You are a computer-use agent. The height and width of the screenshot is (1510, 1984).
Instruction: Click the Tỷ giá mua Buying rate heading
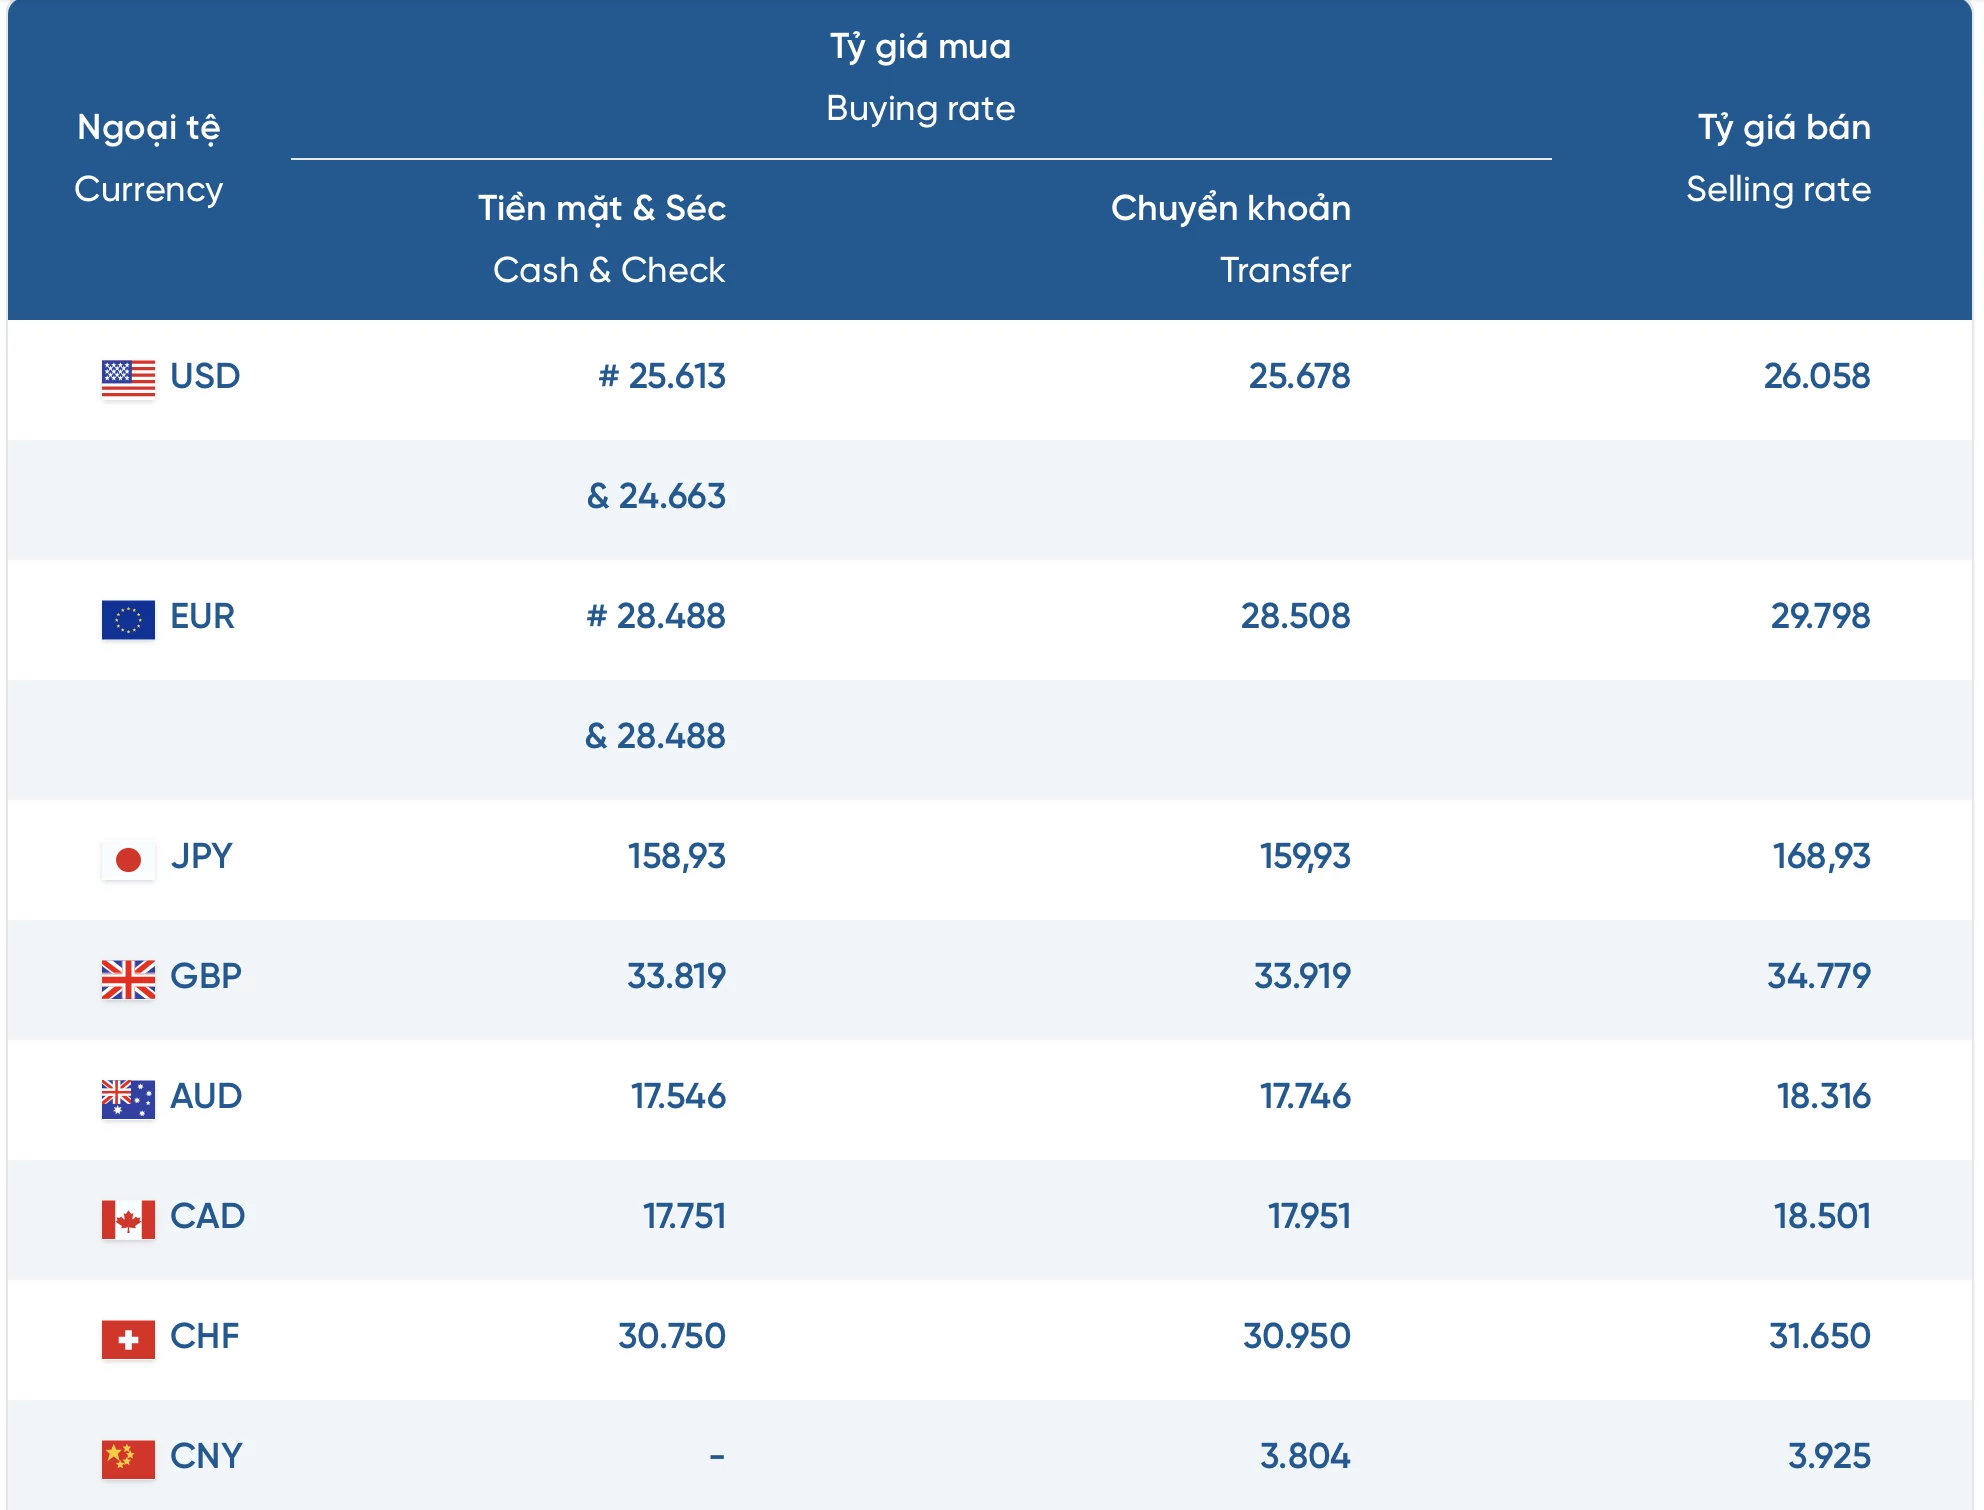coord(920,77)
